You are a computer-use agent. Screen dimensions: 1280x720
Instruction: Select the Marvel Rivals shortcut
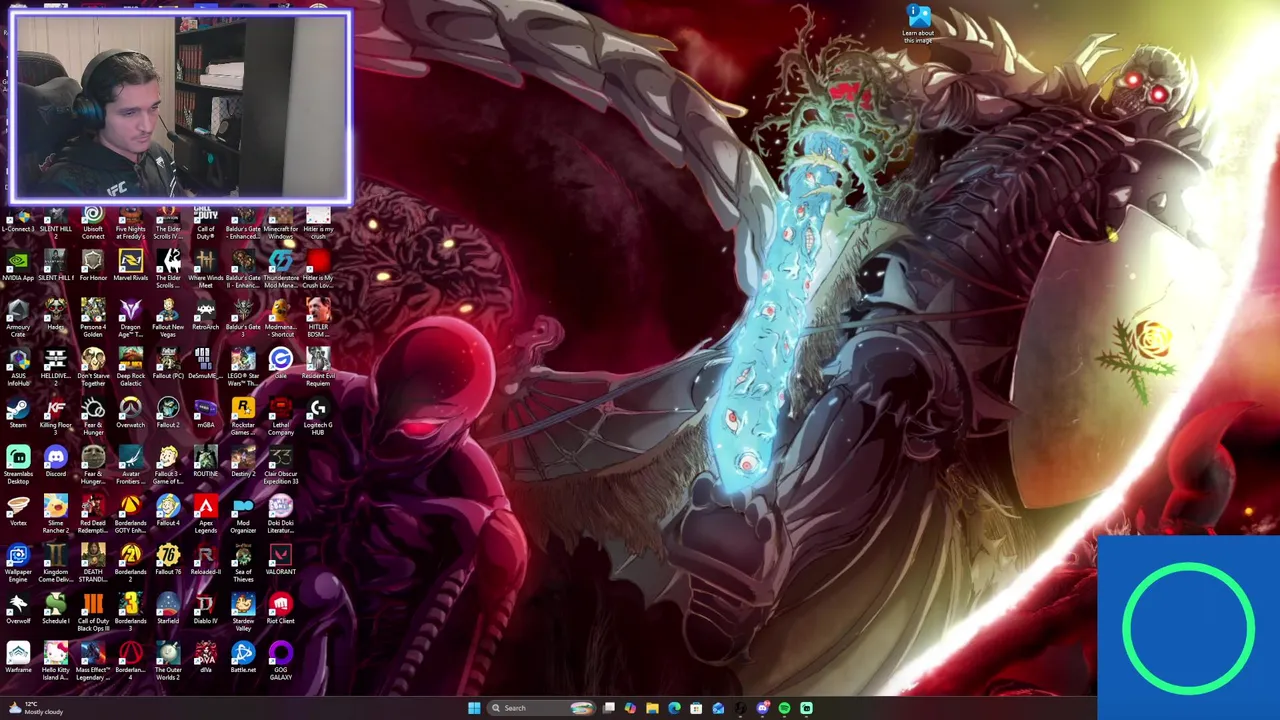[x=130, y=266]
